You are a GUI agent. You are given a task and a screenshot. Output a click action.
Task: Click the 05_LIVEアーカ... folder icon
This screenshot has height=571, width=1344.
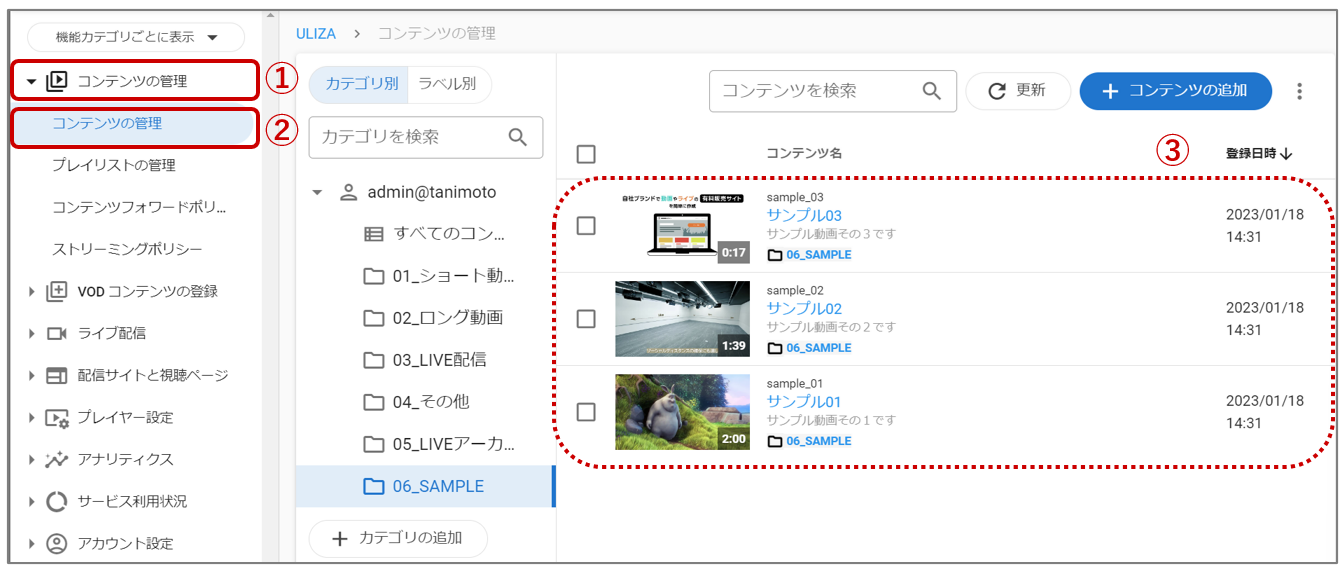[373, 444]
